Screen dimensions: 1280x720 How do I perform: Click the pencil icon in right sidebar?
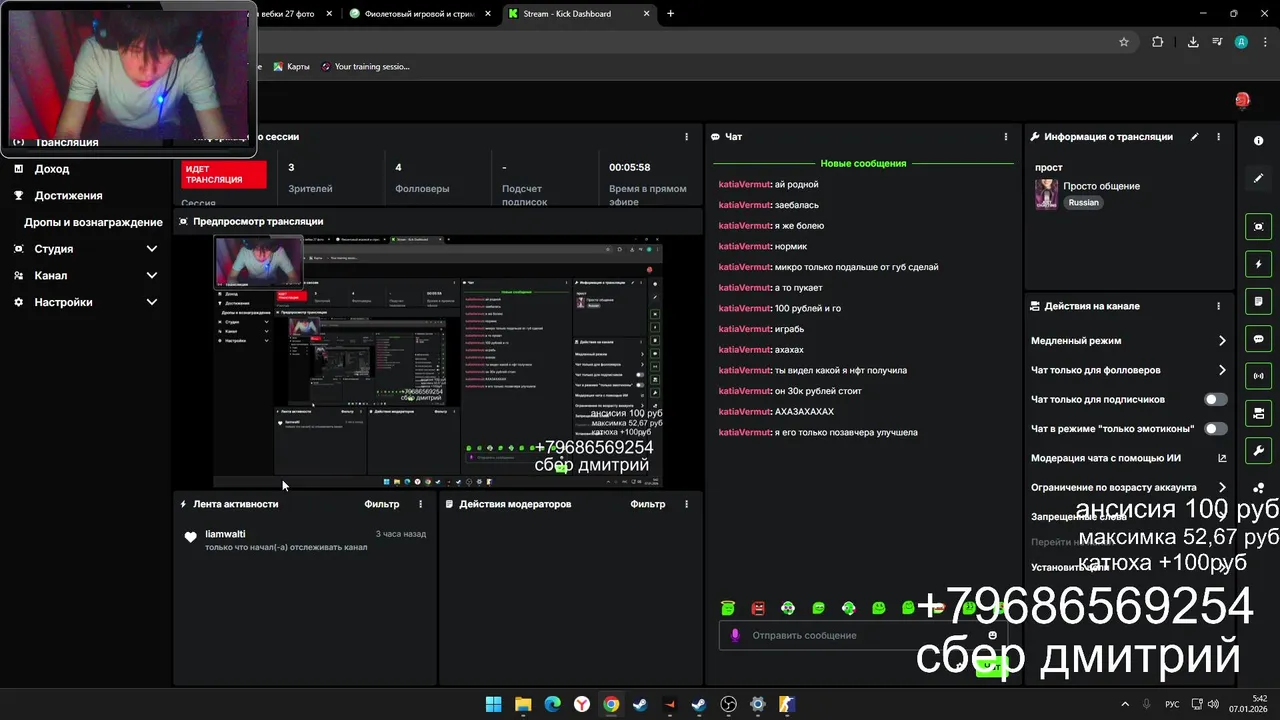point(1258,178)
